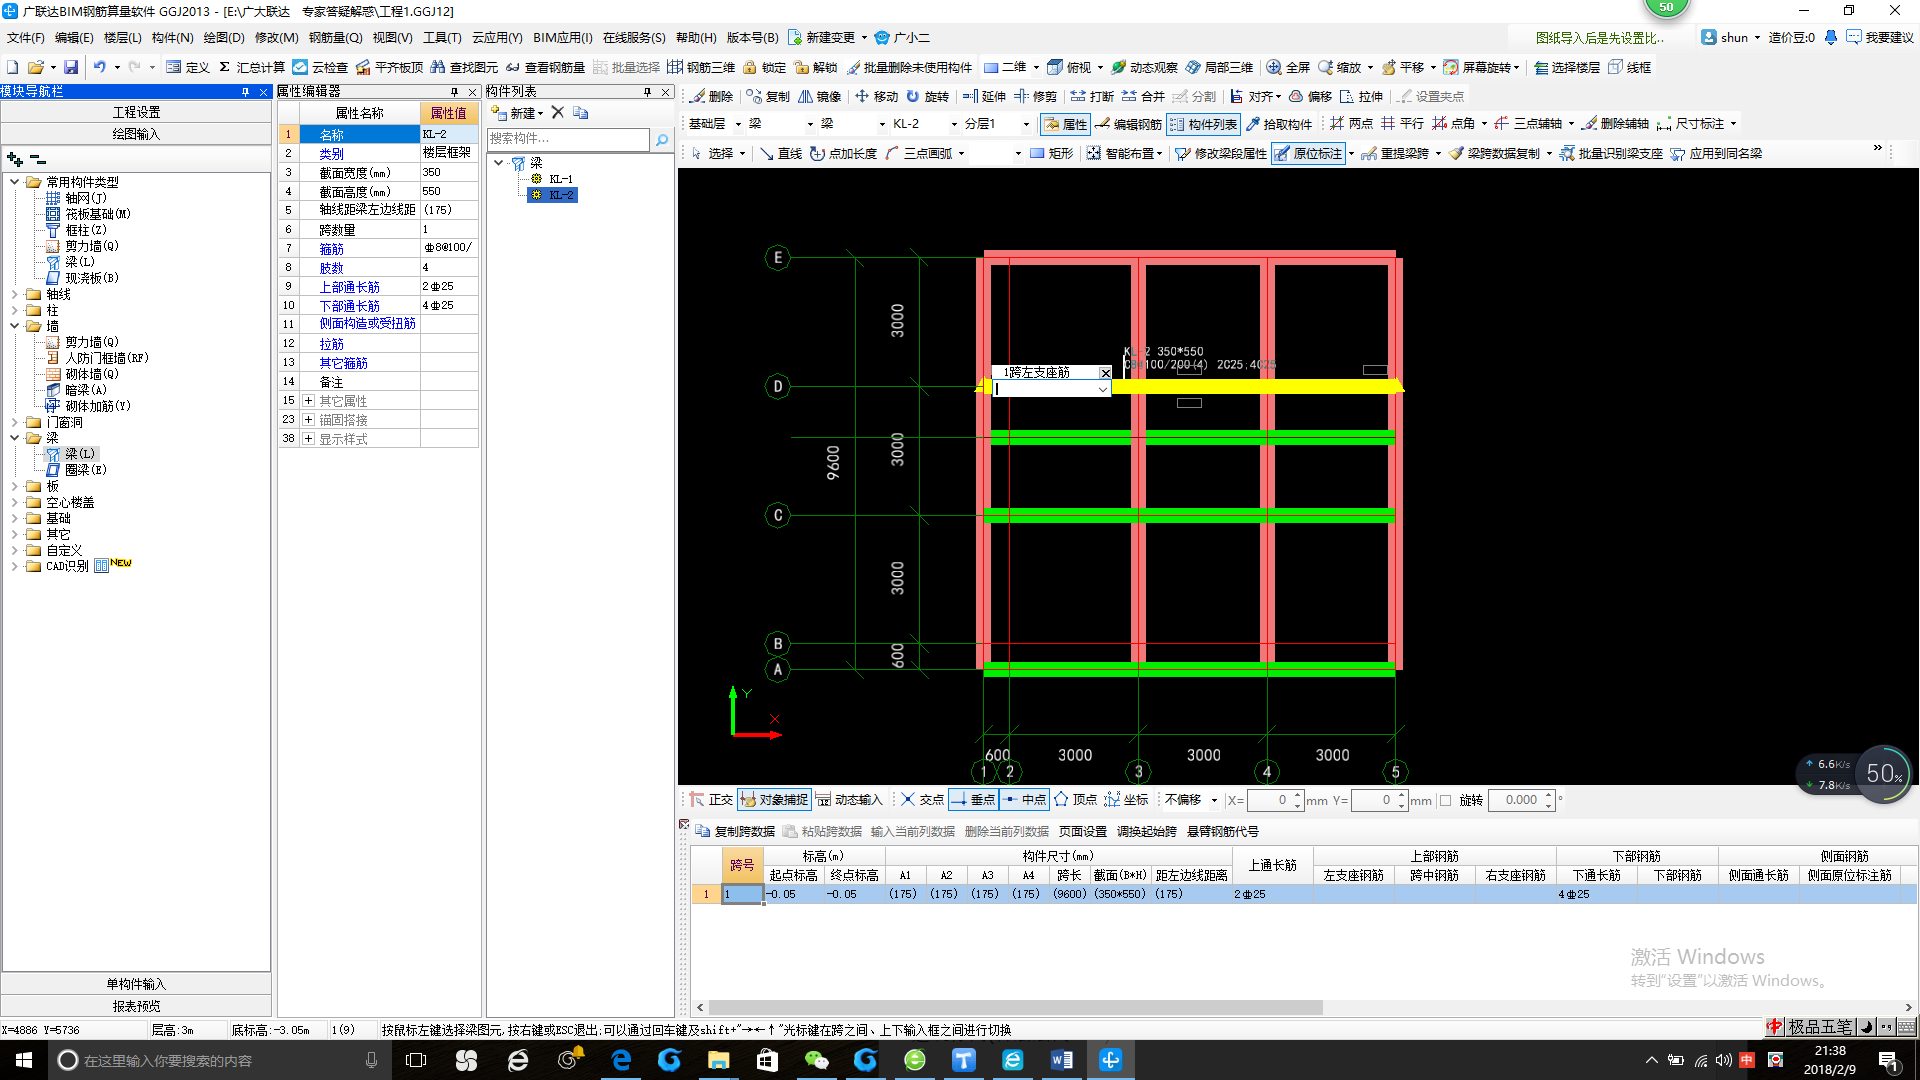Click 我要建议 suggestion link

tap(1880, 38)
